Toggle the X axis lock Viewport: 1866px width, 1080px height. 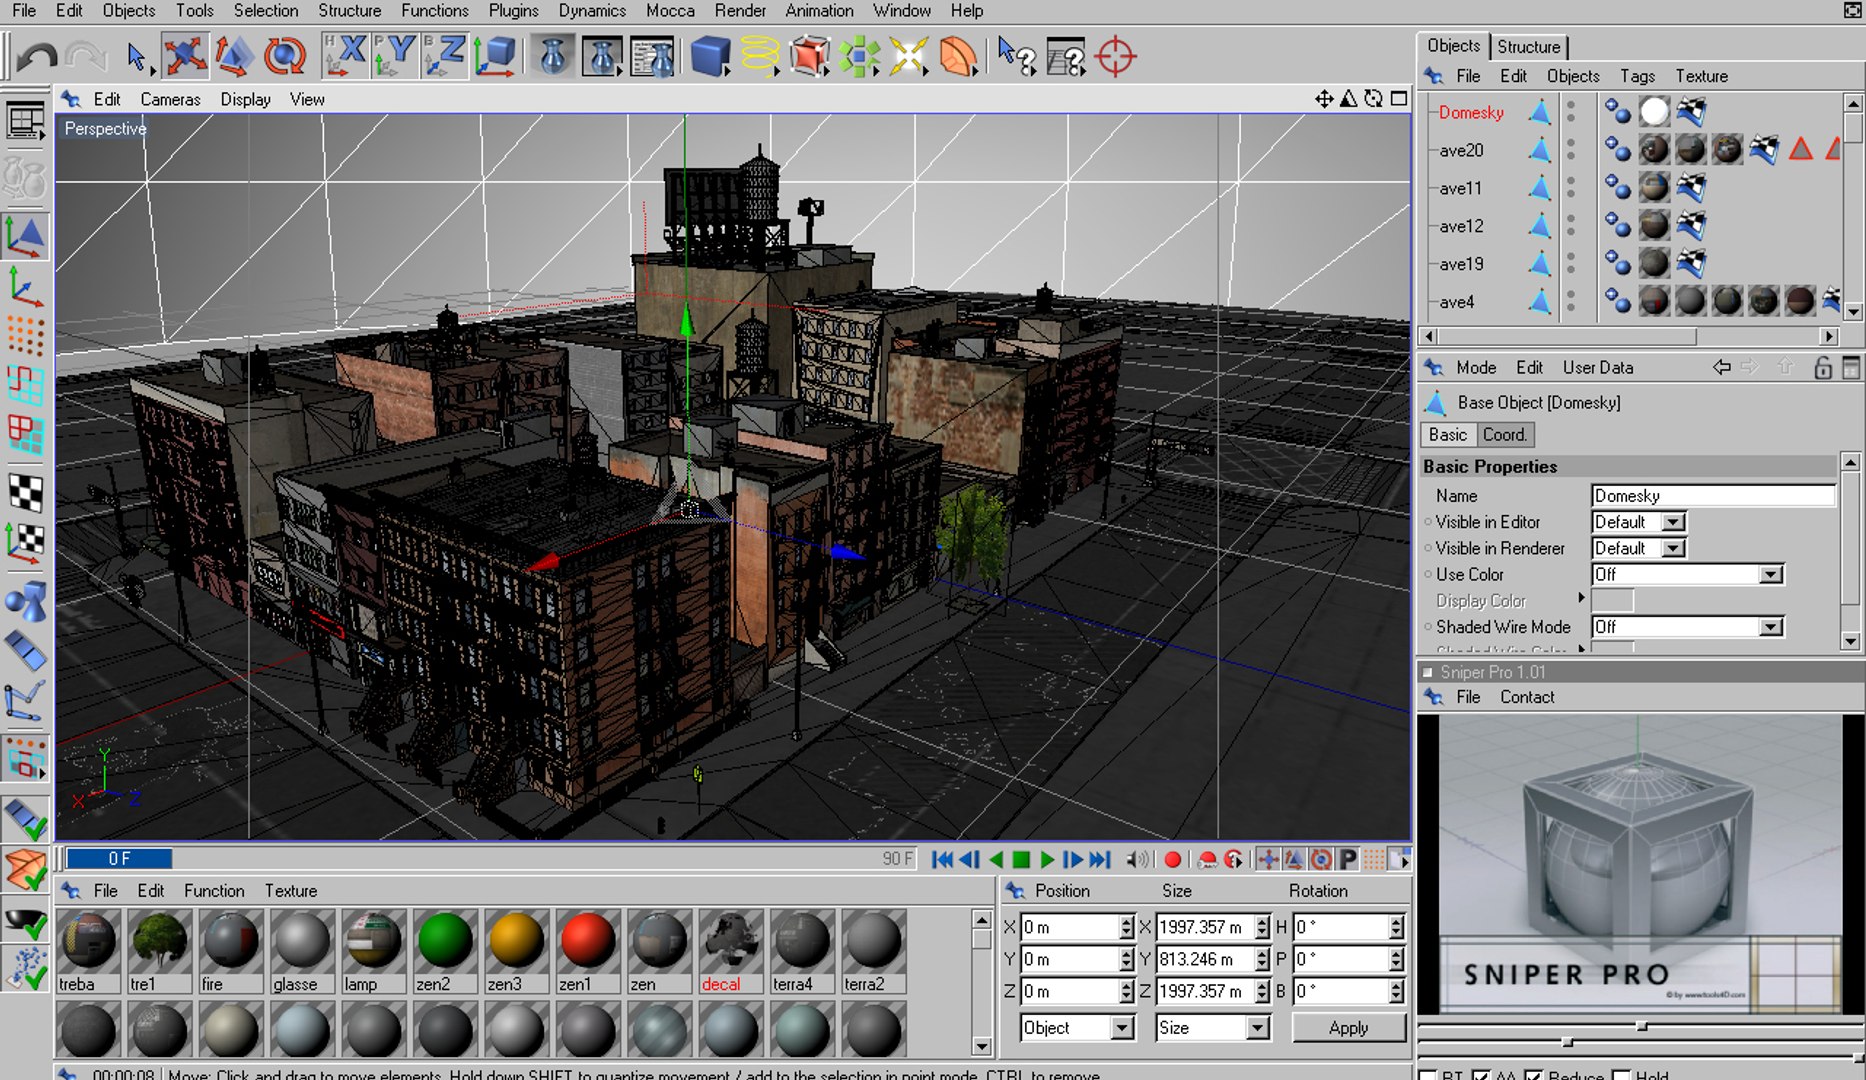pos(346,56)
